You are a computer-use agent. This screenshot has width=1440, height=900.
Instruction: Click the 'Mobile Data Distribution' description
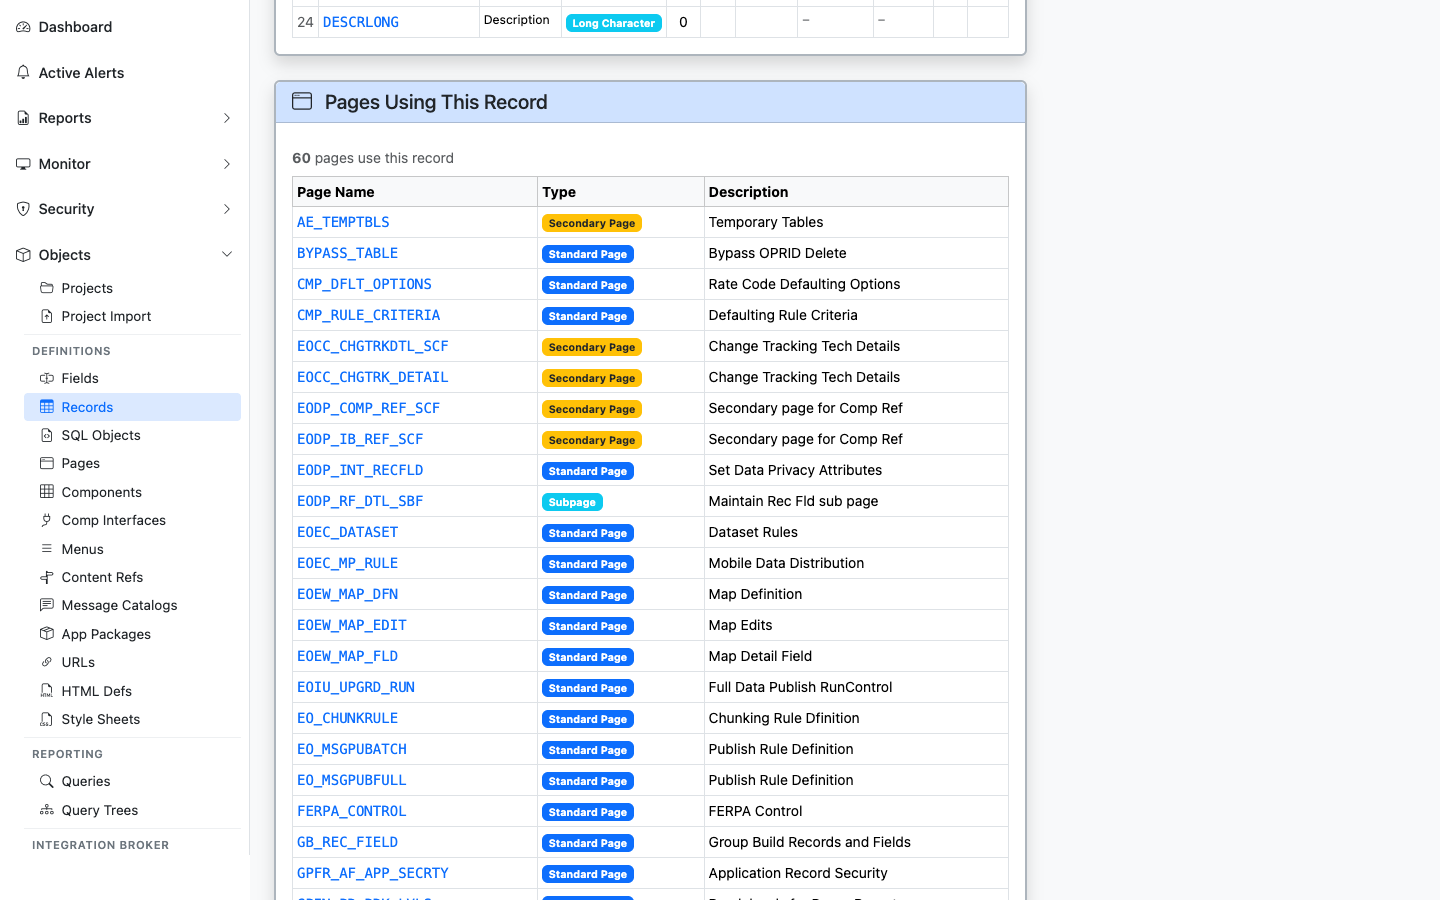[786, 563]
